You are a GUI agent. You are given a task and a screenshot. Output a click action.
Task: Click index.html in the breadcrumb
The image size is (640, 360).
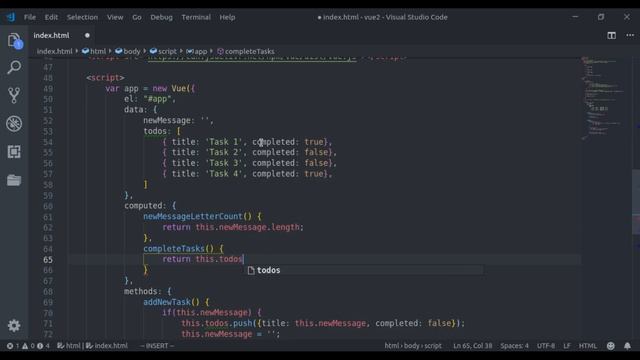[55, 51]
